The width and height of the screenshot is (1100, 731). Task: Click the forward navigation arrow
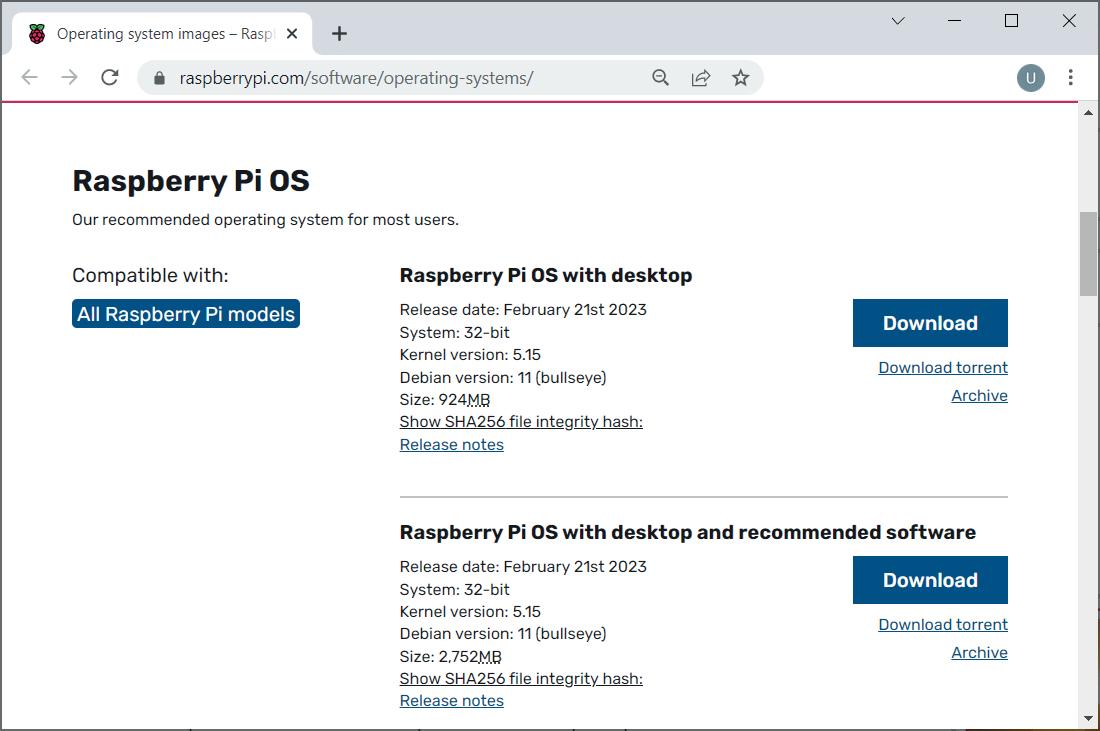pos(69,77)
